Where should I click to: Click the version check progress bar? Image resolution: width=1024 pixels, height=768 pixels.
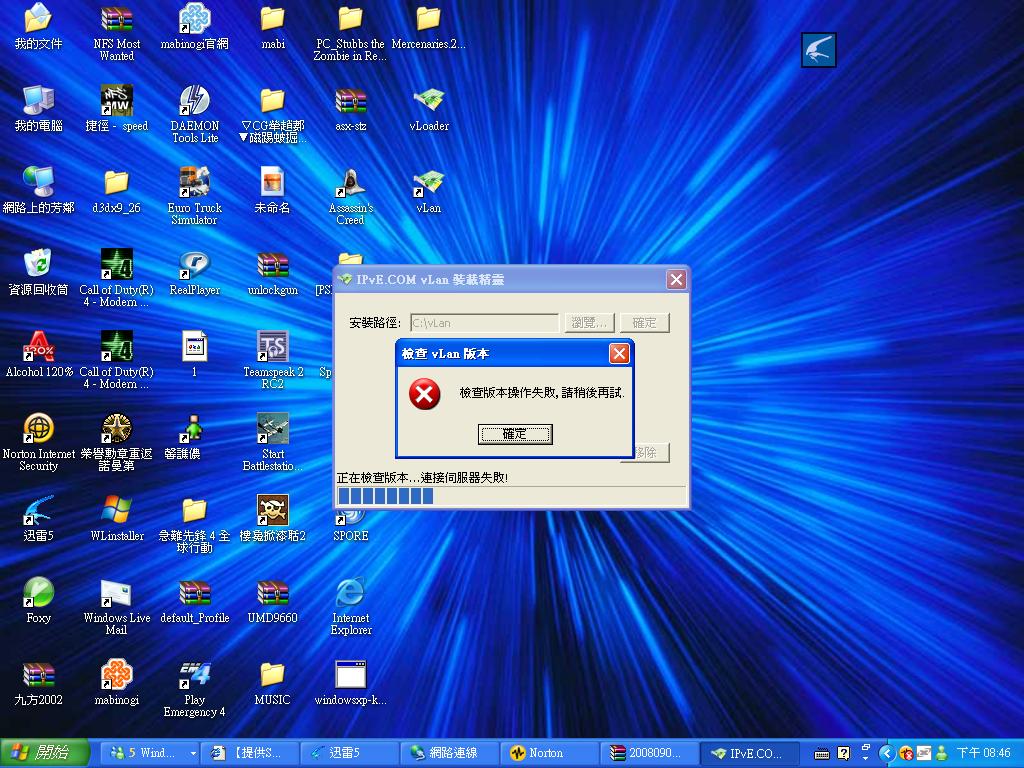coord(511,496)
